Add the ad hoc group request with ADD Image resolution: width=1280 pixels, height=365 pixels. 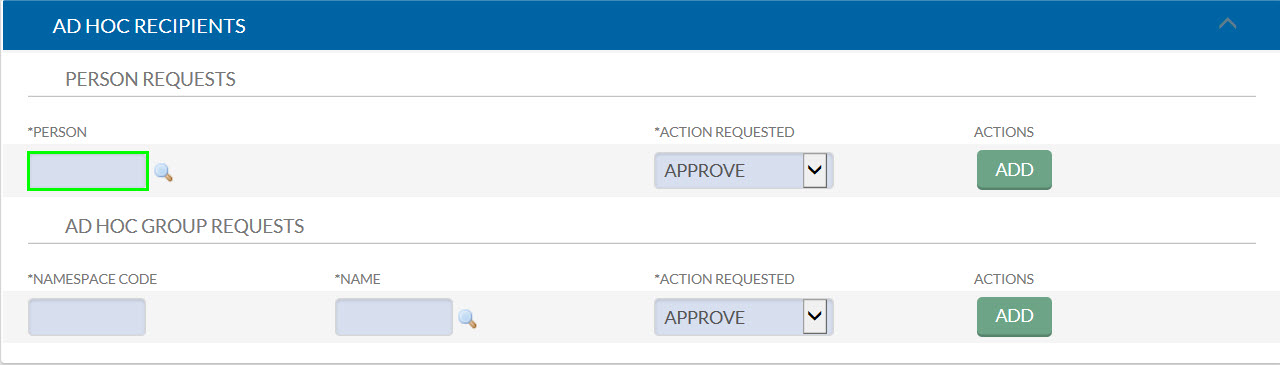[1014, 316]
